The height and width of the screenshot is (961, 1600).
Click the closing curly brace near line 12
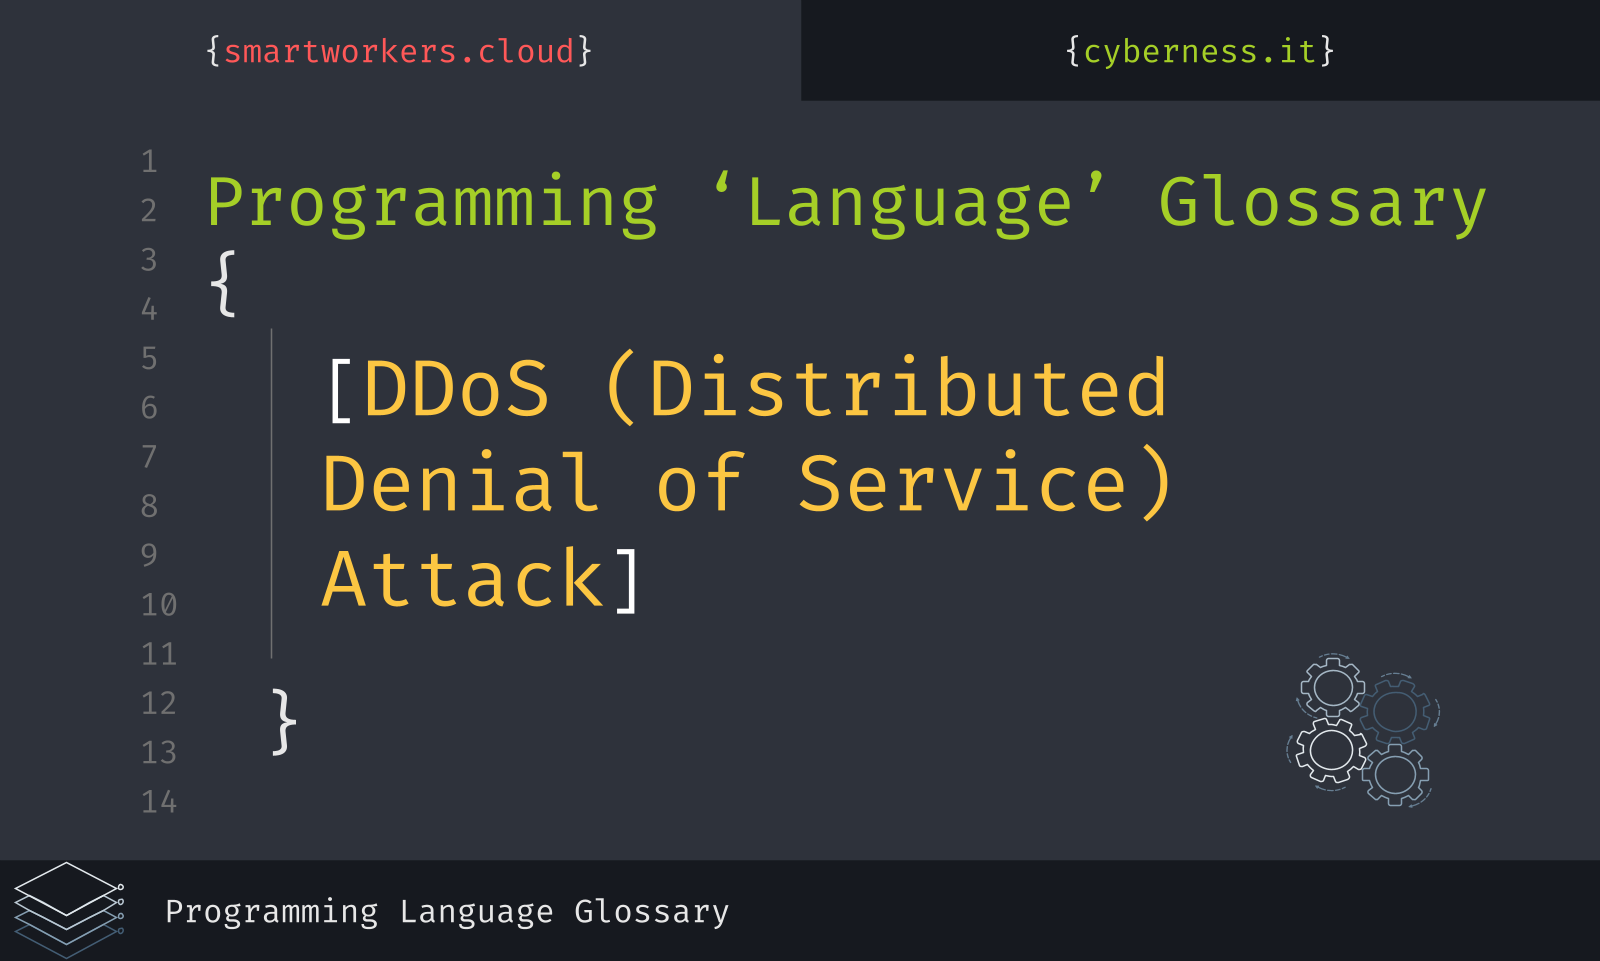(284, 721)
